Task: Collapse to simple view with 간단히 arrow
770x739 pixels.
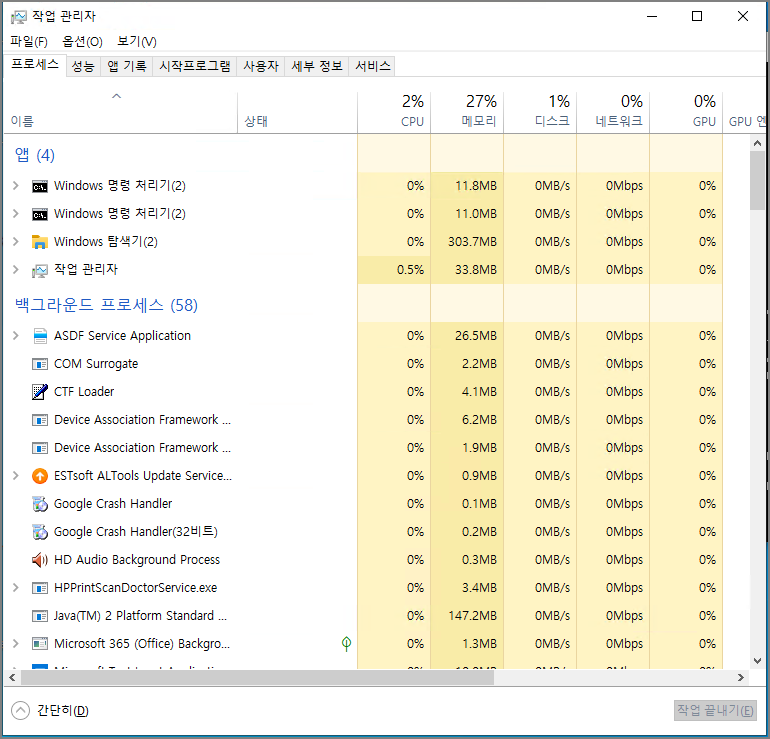Action: point(20,711)
